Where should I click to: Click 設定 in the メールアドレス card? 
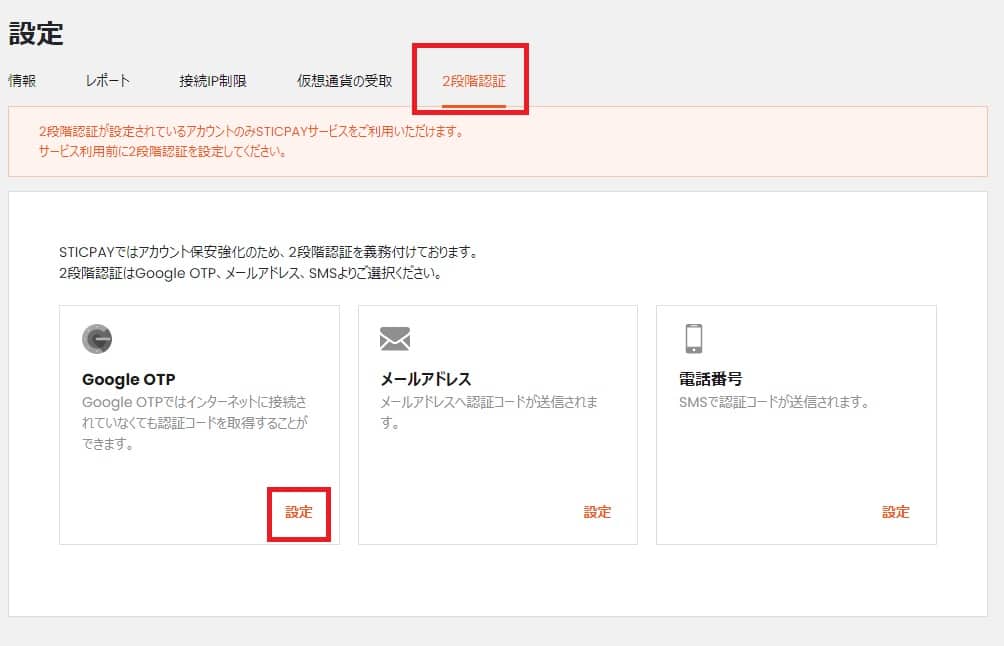point(597,512)
